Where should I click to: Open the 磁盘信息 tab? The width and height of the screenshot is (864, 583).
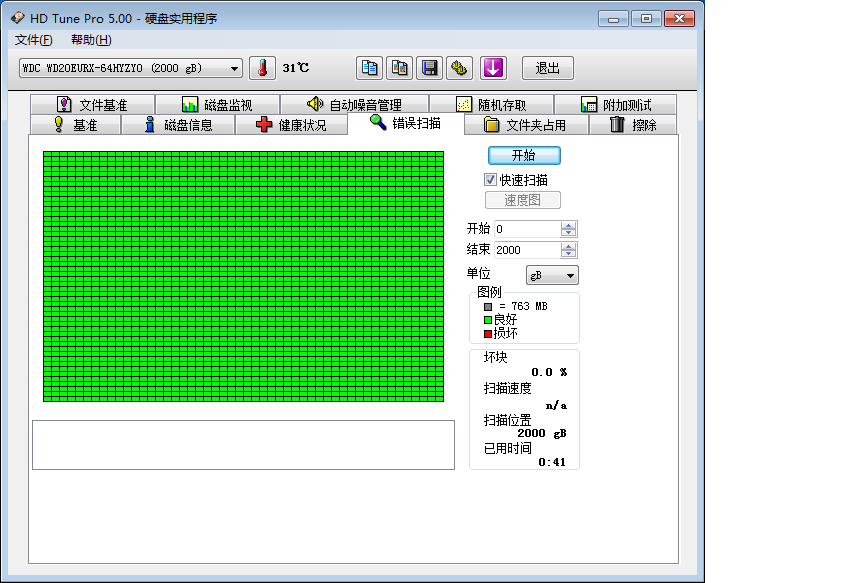[178, 125]
